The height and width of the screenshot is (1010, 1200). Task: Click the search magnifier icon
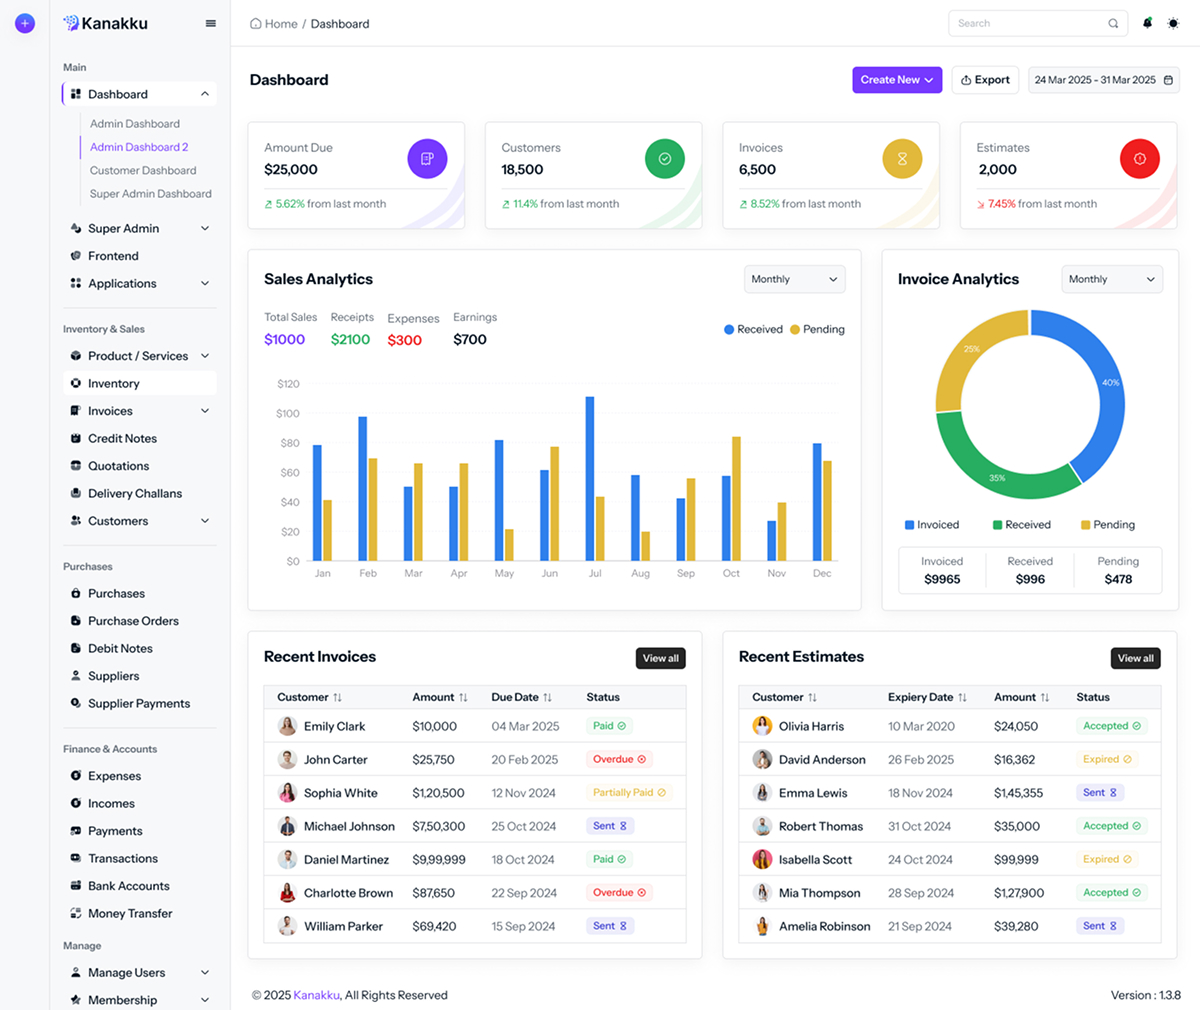pos(1113,23)
